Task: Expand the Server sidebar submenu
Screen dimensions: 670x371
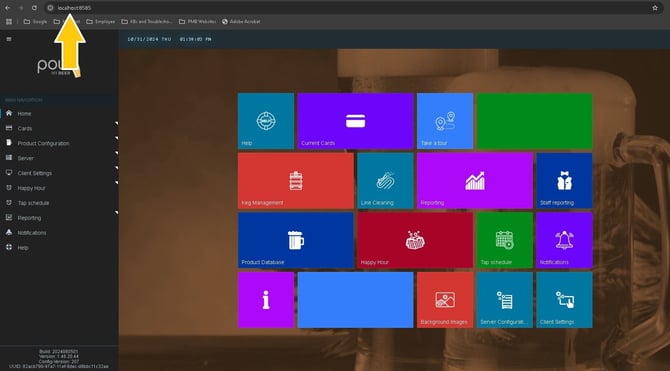Action: pos(59,158)
